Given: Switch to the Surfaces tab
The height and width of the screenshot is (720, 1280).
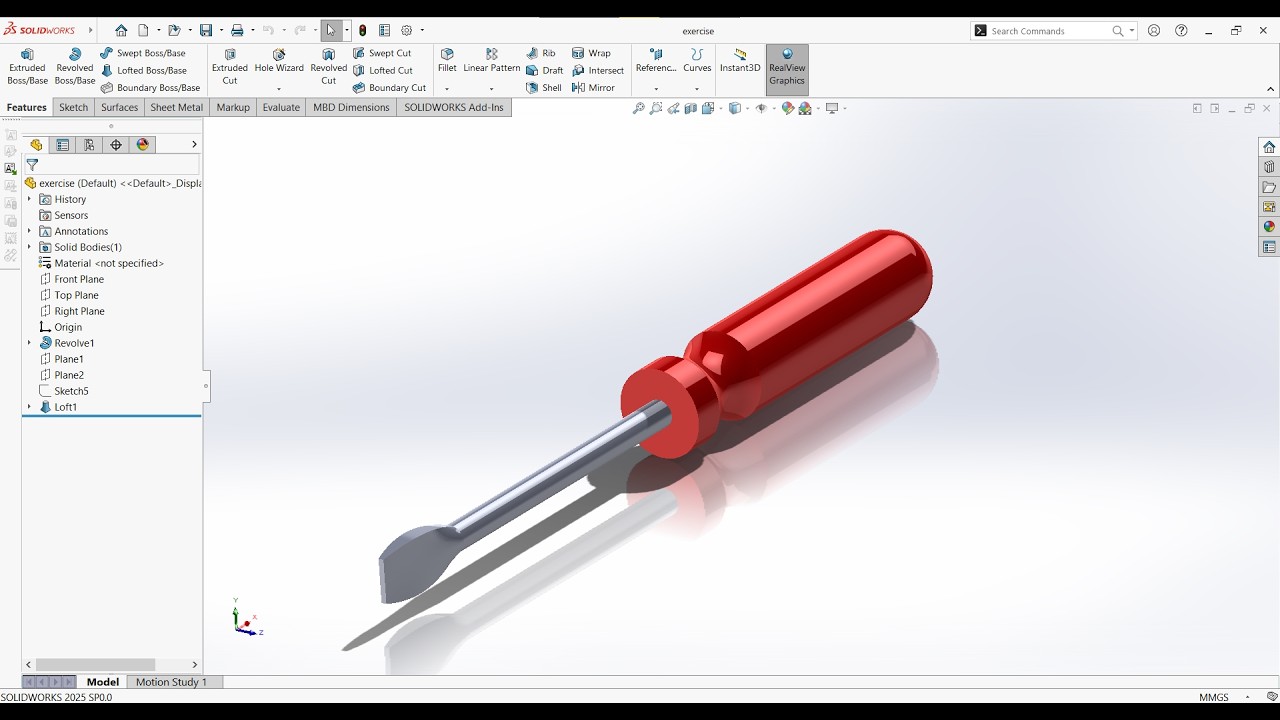Looking at the screenshot, I should [119, 107].
